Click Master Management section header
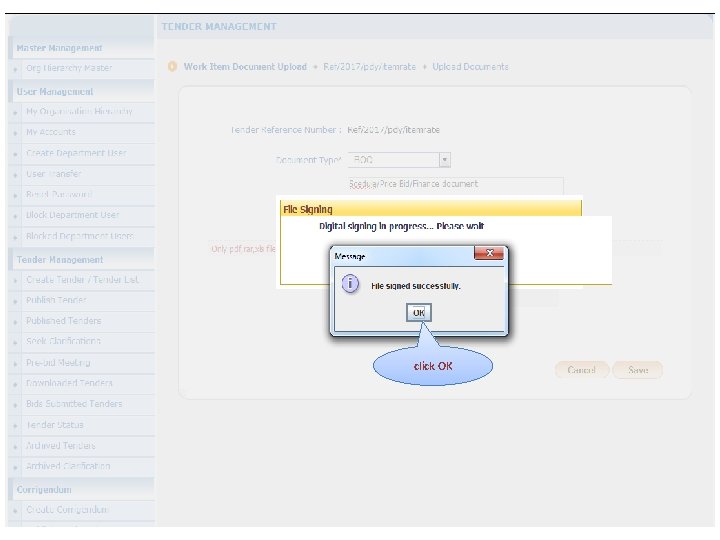 pos(59,48)
